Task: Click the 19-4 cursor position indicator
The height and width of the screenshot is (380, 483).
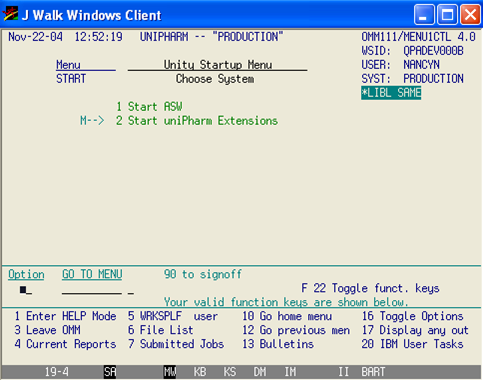Action: [x=57, y=372]
